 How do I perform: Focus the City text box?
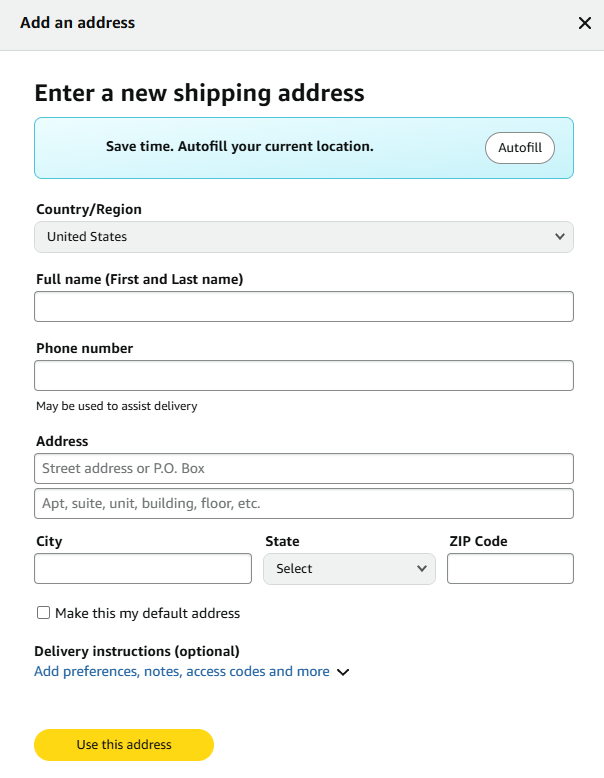pos(143,568)
